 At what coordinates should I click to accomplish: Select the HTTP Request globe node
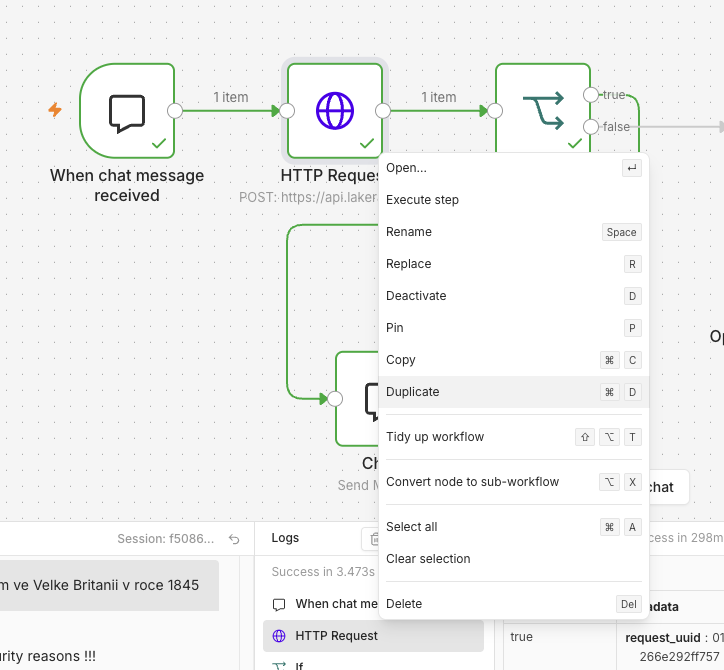click(x=335, y=111)
